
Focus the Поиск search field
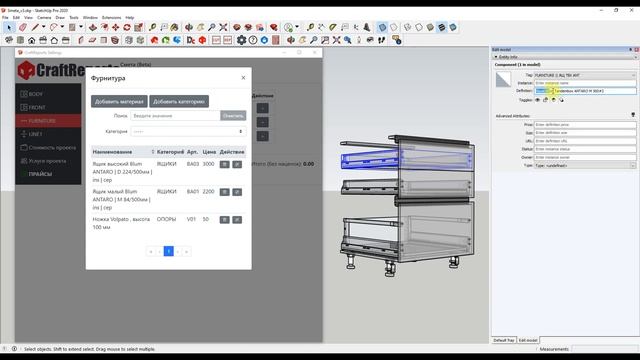pyautogui.click(x=176, y=116)
